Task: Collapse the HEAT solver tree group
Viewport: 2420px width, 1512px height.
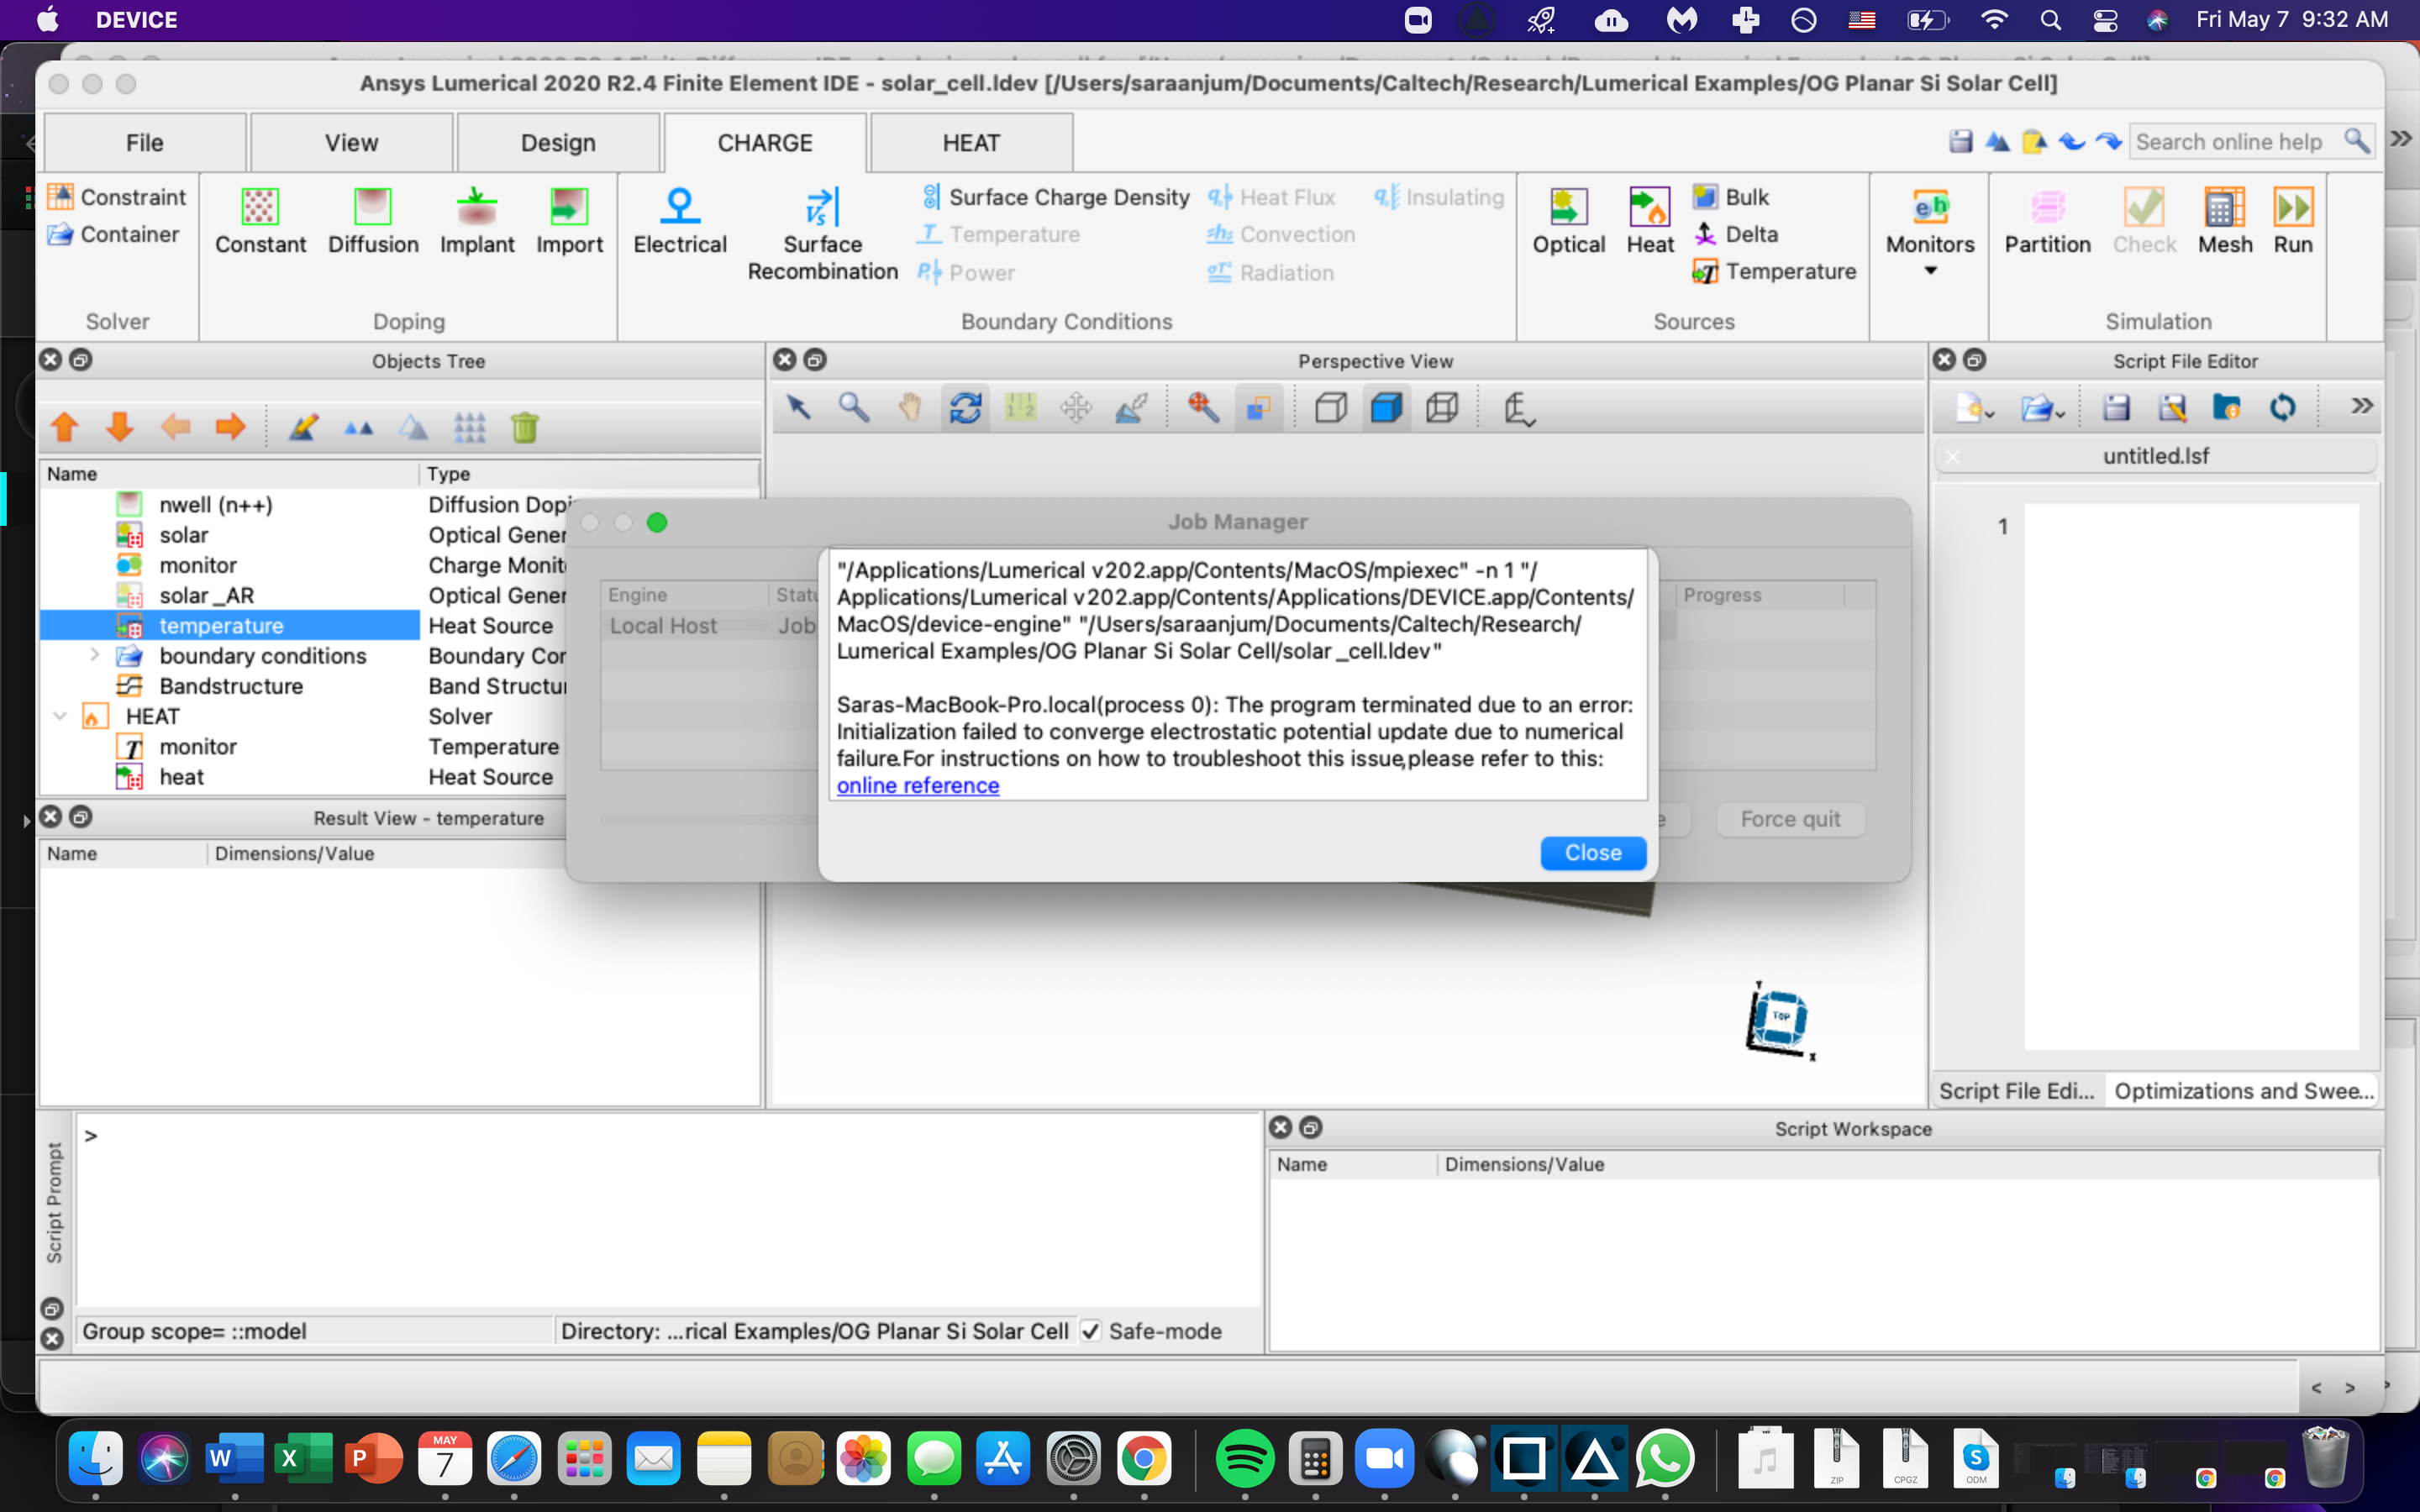Action: 60,716
